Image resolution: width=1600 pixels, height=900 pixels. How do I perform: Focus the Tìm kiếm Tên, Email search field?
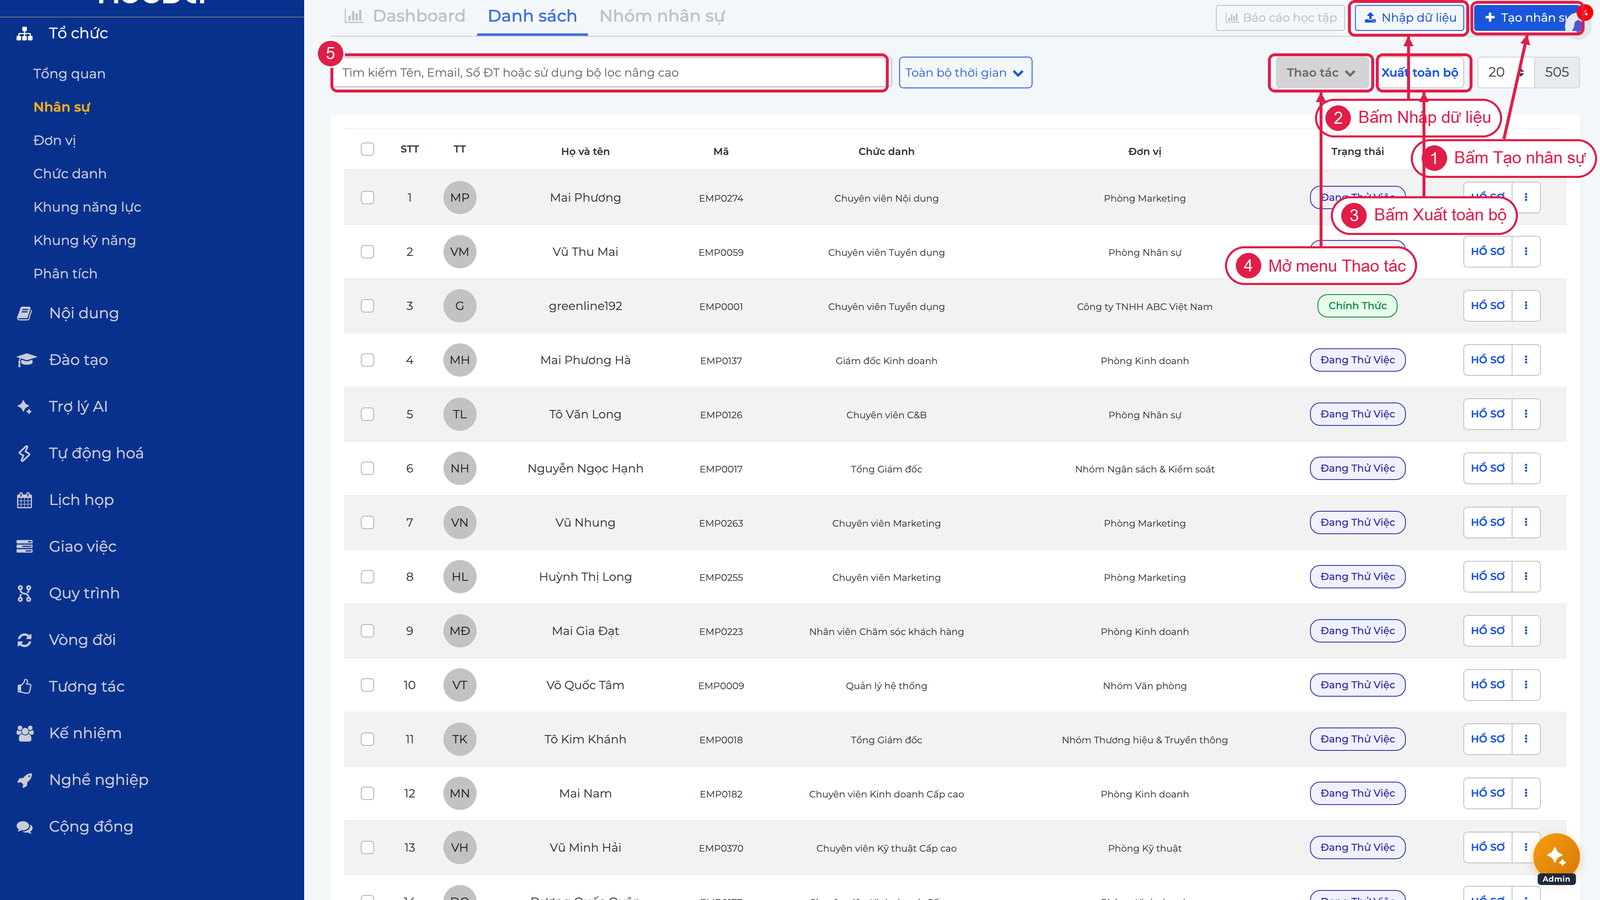pyautogui.click(x=609, y=73)
